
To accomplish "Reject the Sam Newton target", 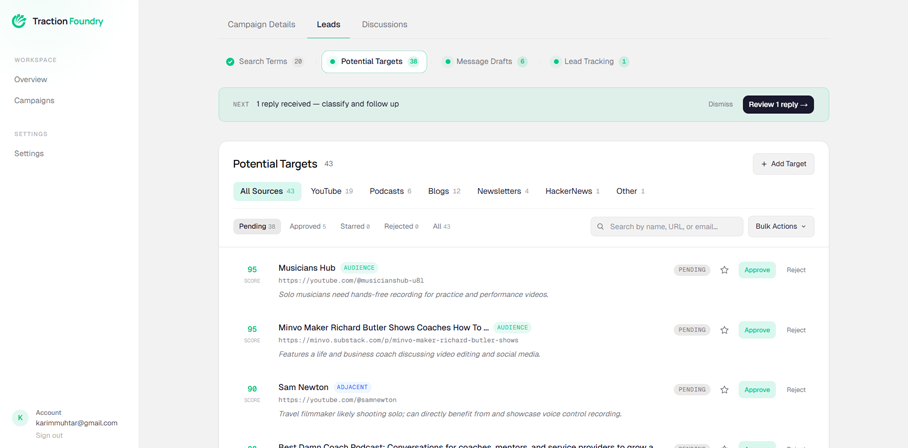I will tap(796, 390).
